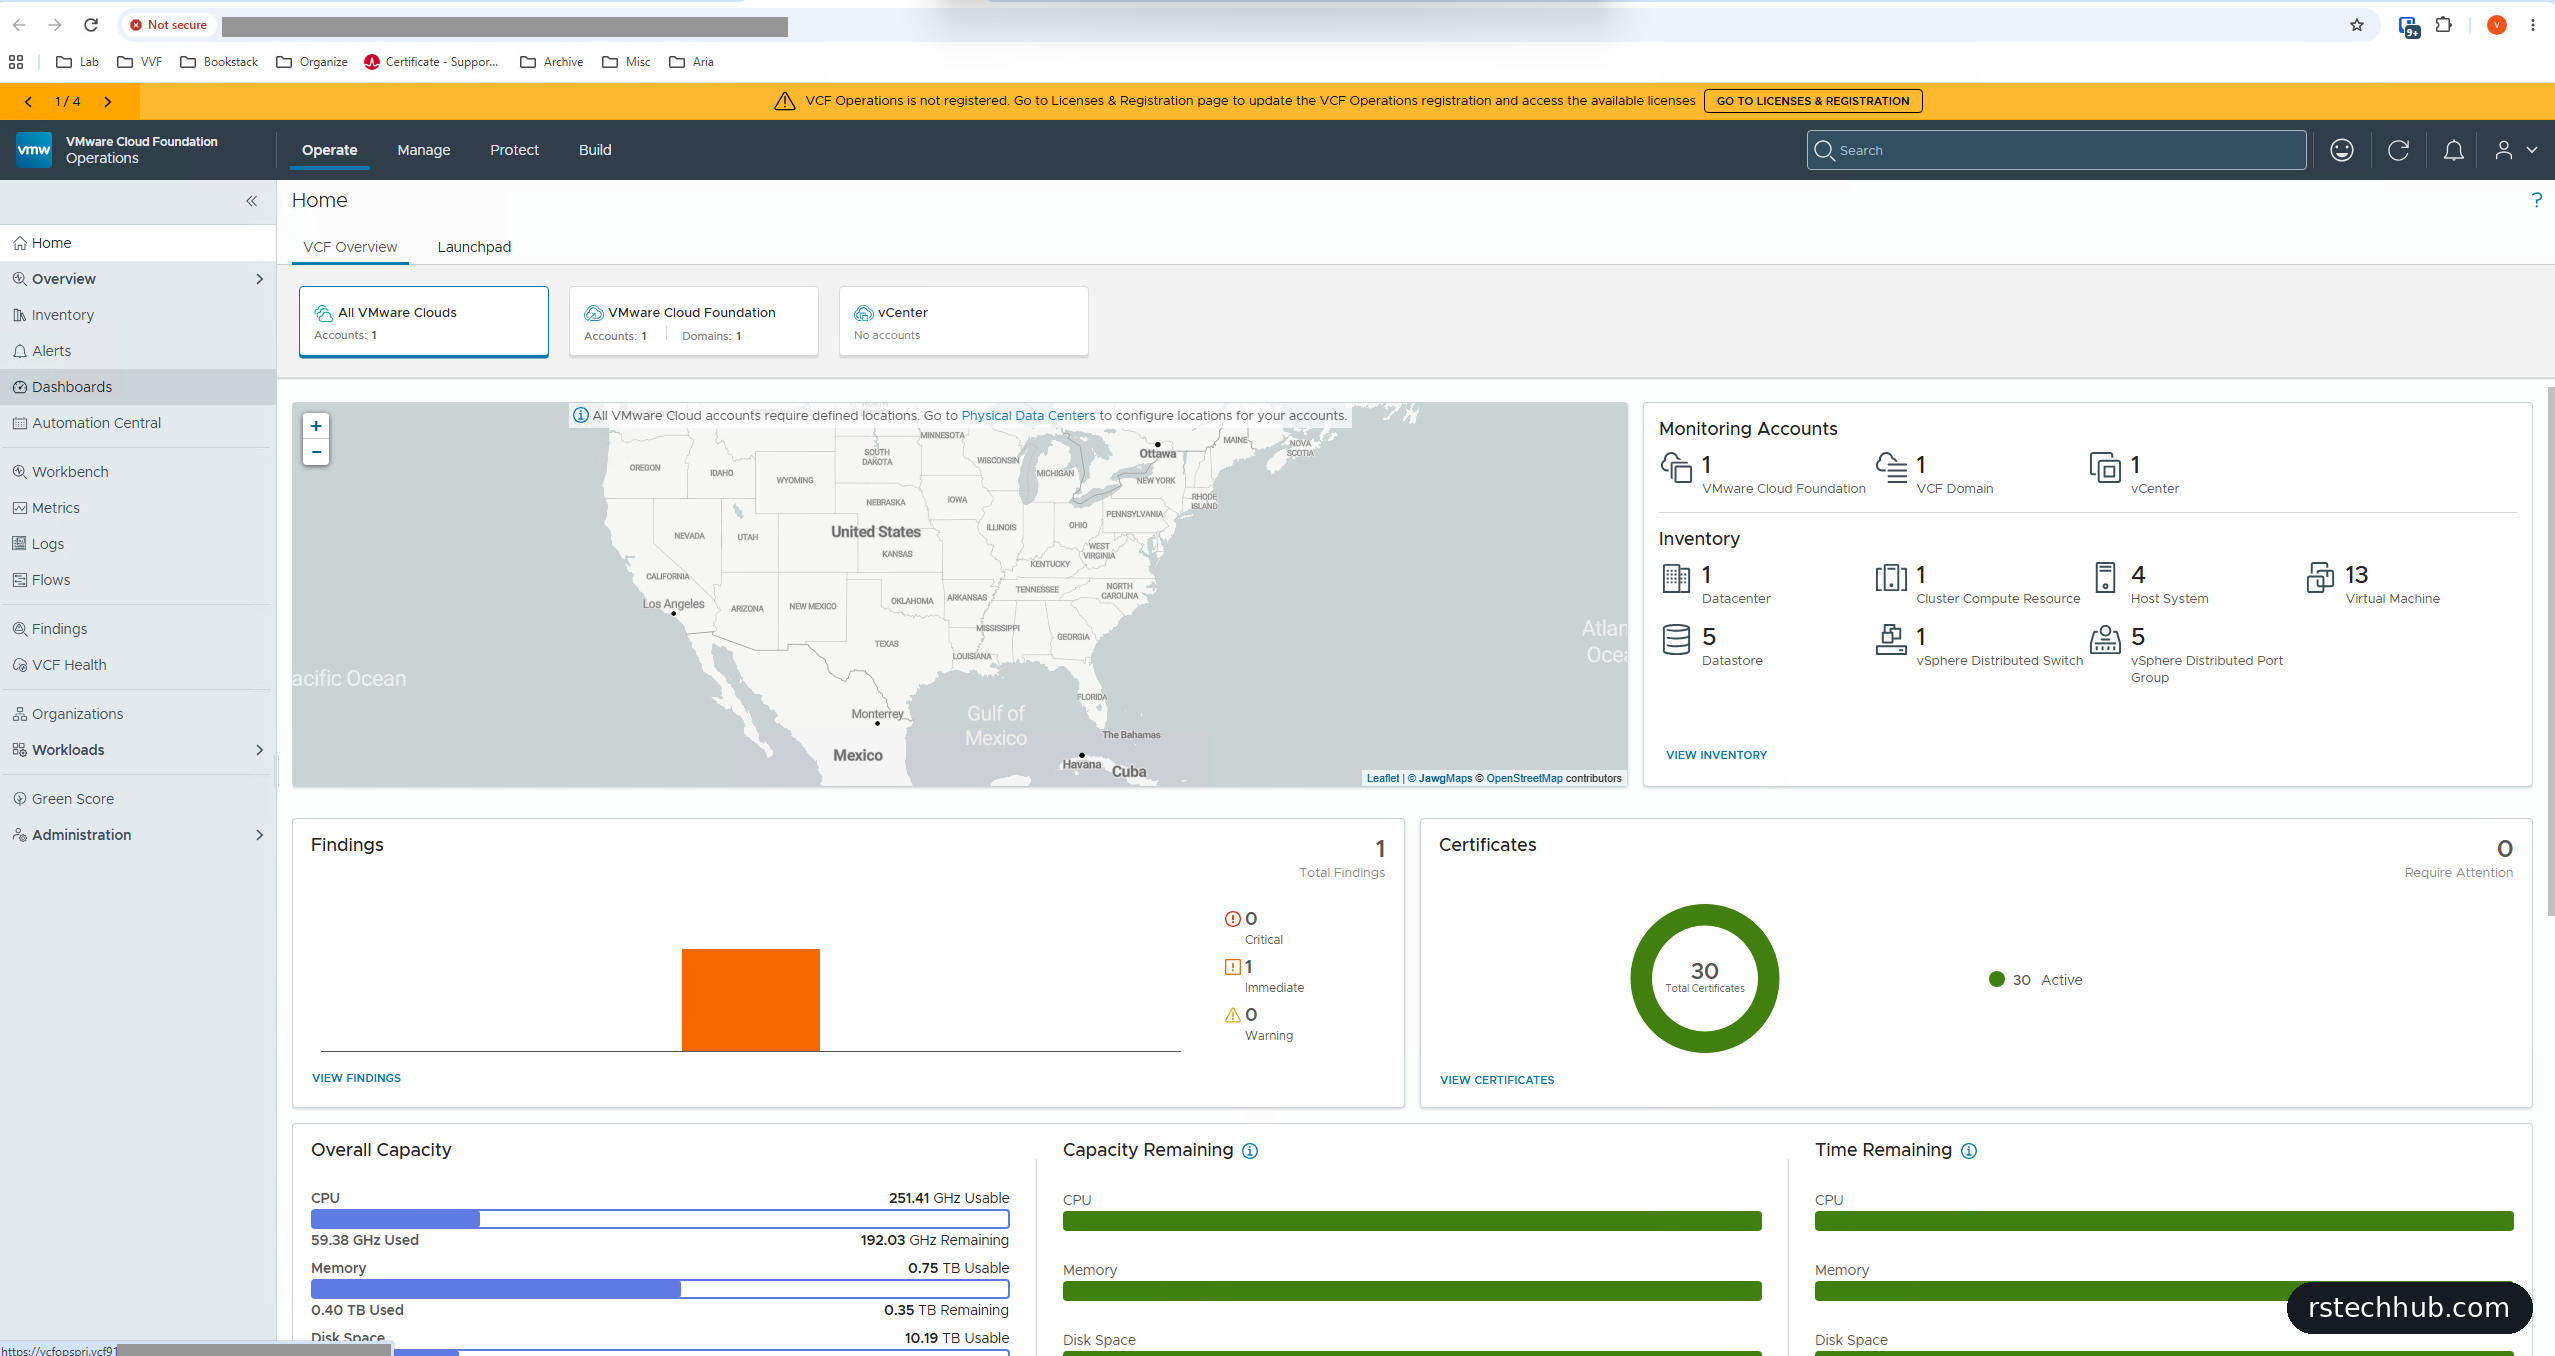The image size is (2555, 1356).
Task: Click the CPU overall capacity bar
Action: point(660,1219)
